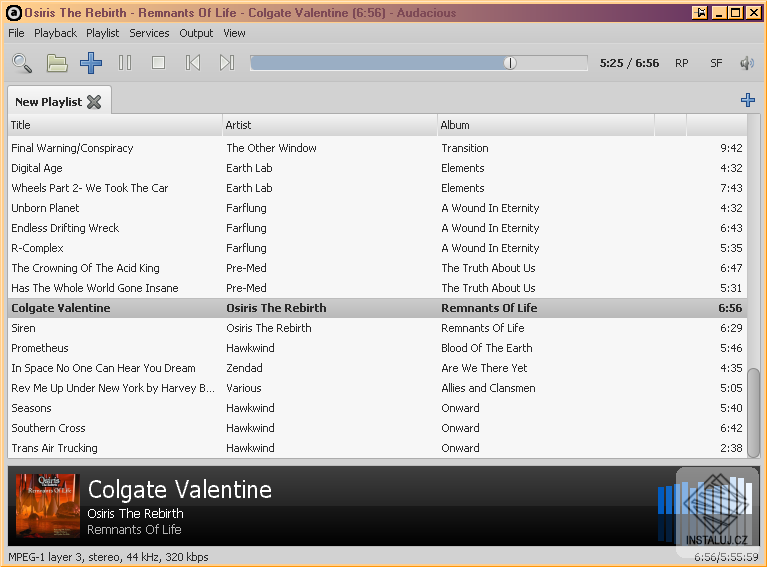Close the New Playlist tab
The image size is (767, 567).
94,101
